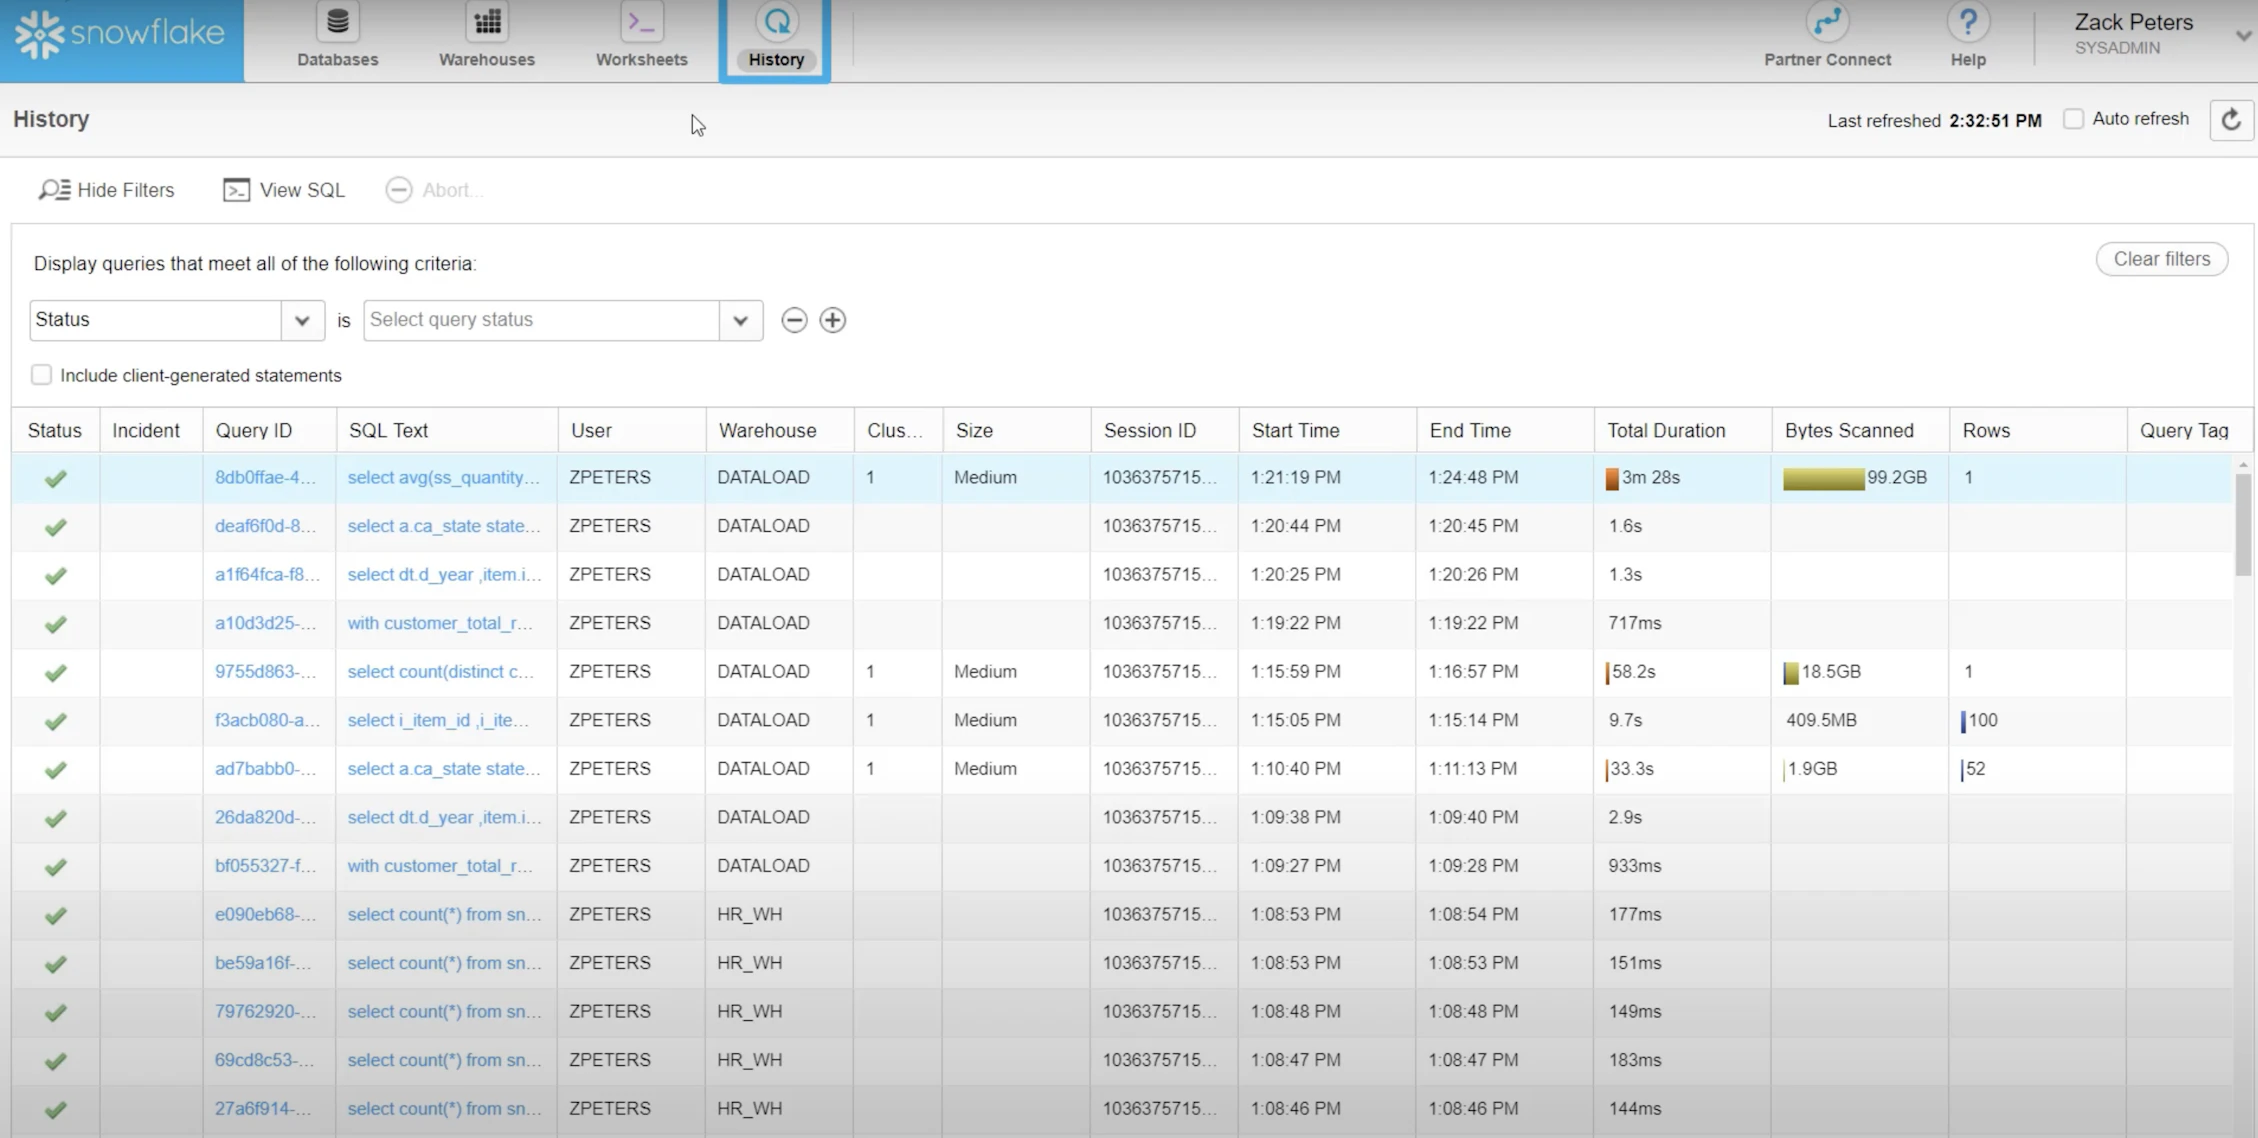This screenshot has width=2258, height=1138.
Task: Open the Help menu
Action: pyautogui.click(x=1966, y=35)
